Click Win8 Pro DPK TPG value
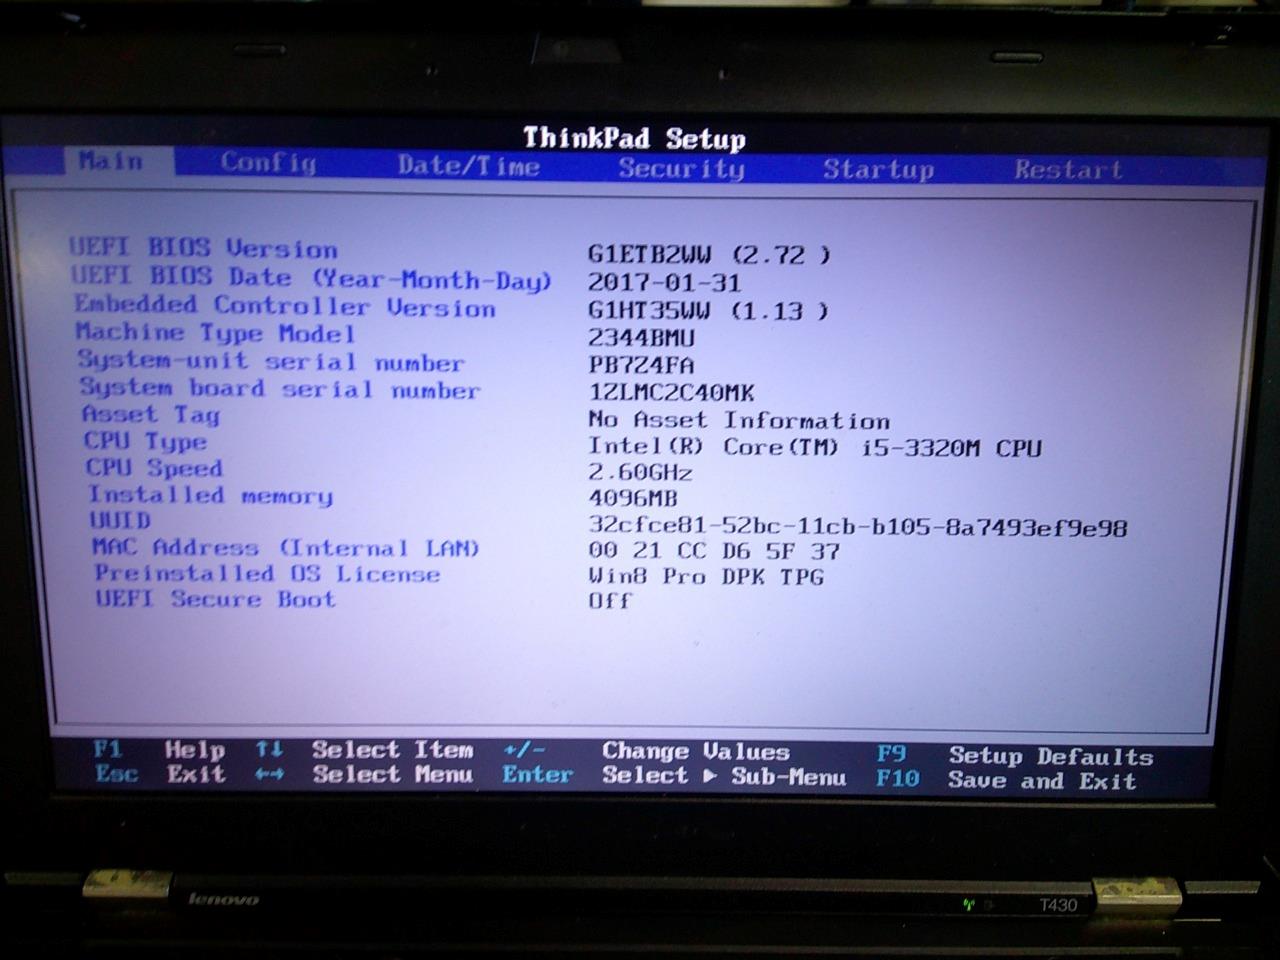This screenshot has height=960, width=1280. 706,577
